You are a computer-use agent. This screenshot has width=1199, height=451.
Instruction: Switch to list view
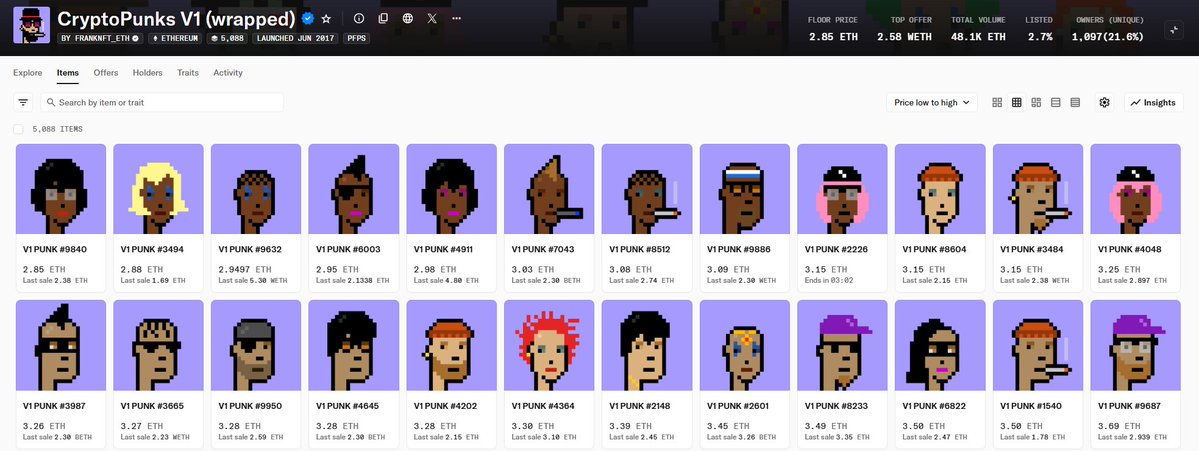tap(1056, 102)
